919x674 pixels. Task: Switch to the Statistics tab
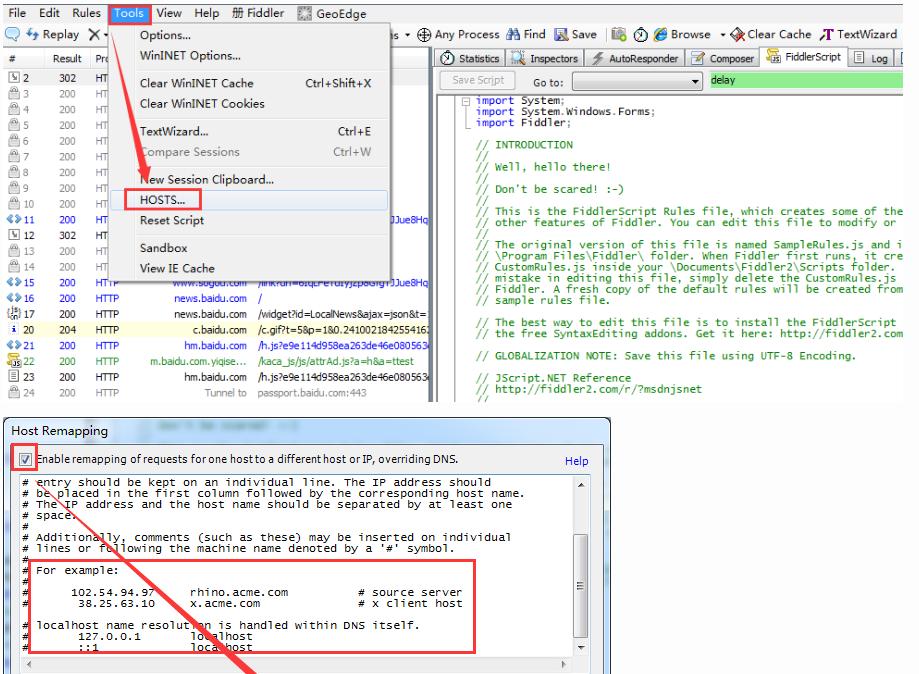470,58
